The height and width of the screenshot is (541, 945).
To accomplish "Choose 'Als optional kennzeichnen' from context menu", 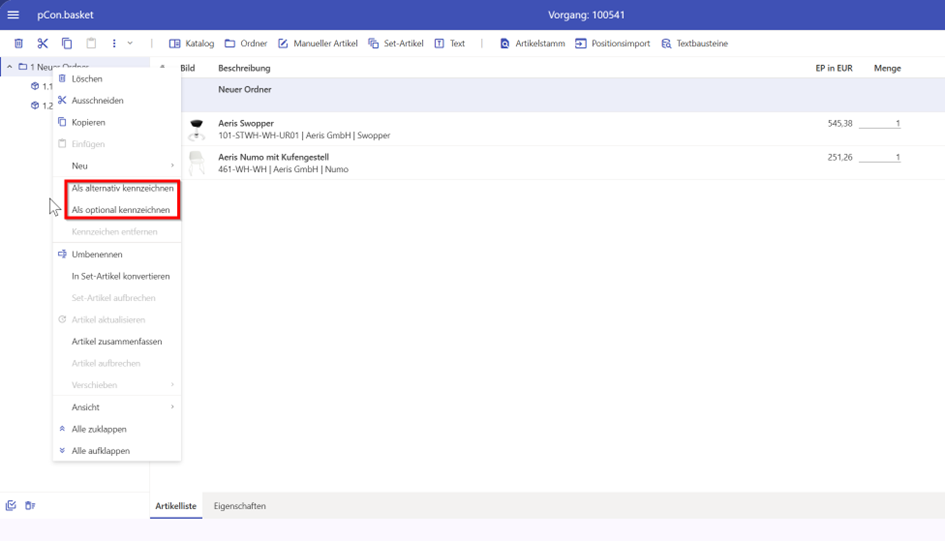I will point(120,210).
